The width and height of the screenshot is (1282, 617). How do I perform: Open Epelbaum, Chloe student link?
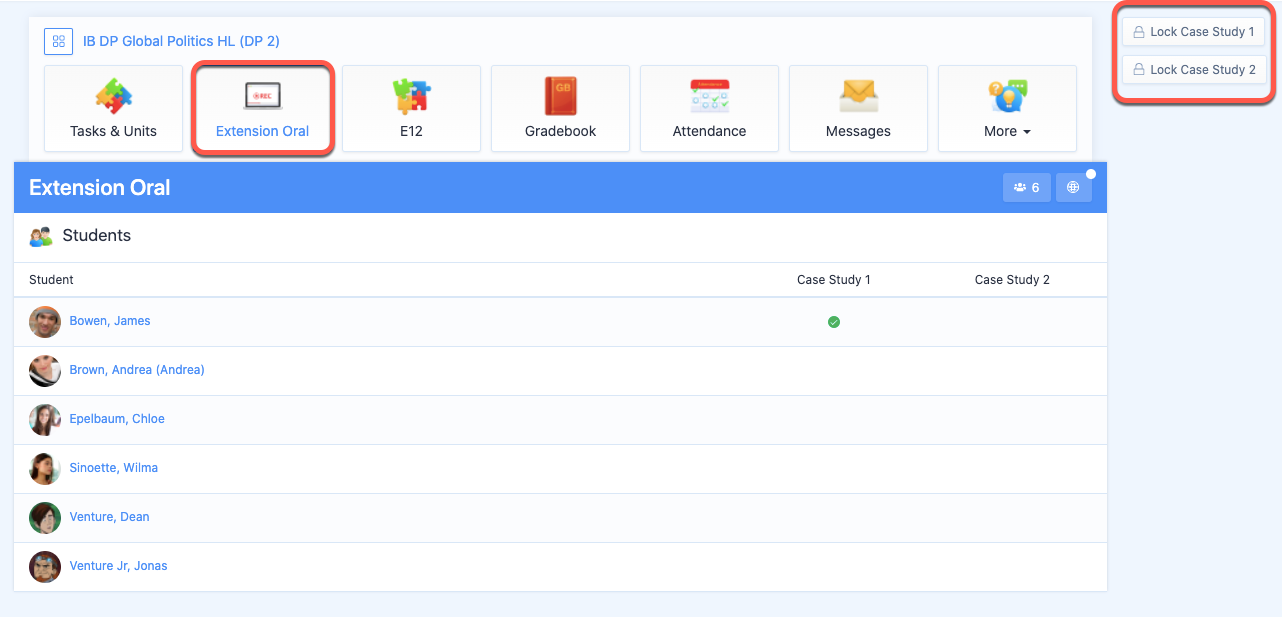117,419
